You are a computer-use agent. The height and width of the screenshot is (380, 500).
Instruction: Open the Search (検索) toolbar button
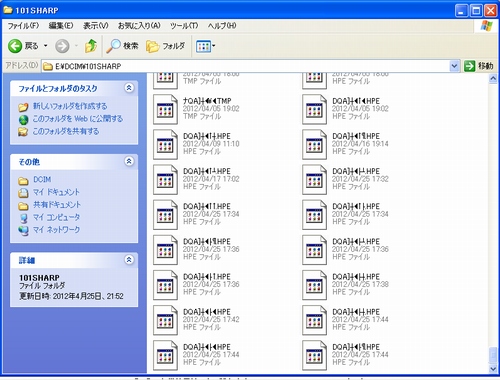click(122, 46)
